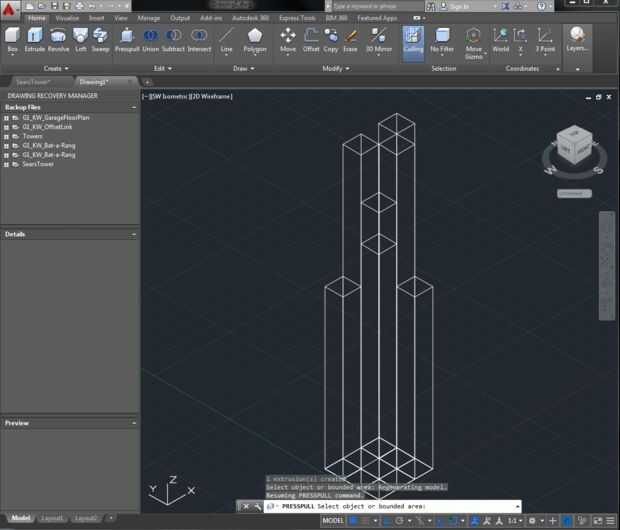Expand the G1_KW_OffsetLink backup file node
Image resolution: width=620 pixels, height=530 pixels.
pyautogui.click(x=6, y=127)
